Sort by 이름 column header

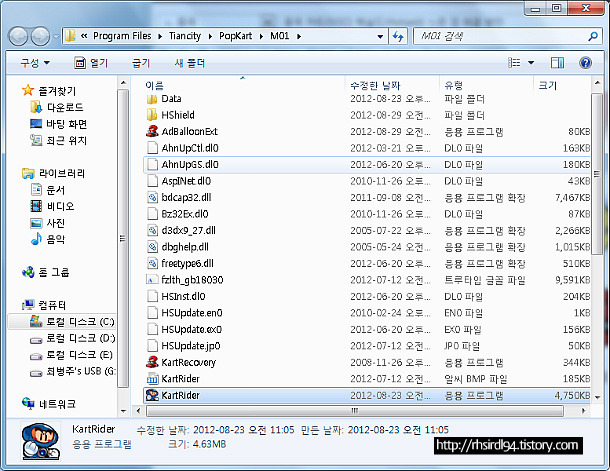[154, 85]
